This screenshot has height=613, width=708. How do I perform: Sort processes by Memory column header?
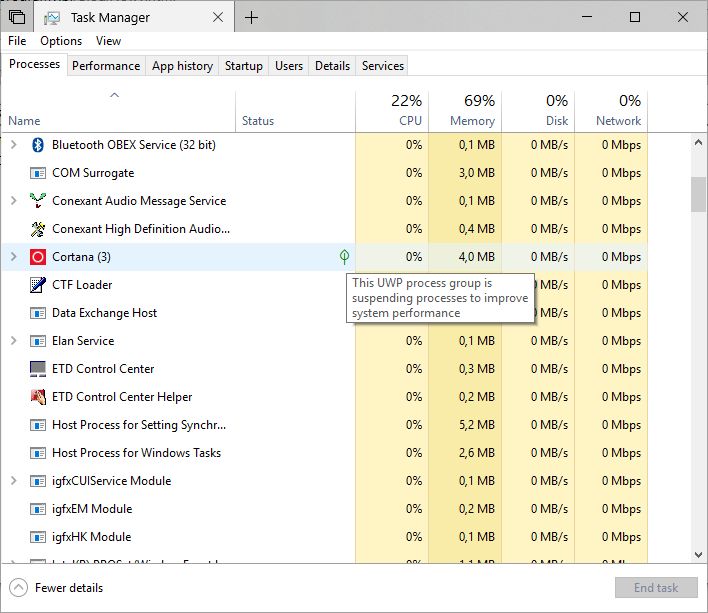(x=465, y=112)
